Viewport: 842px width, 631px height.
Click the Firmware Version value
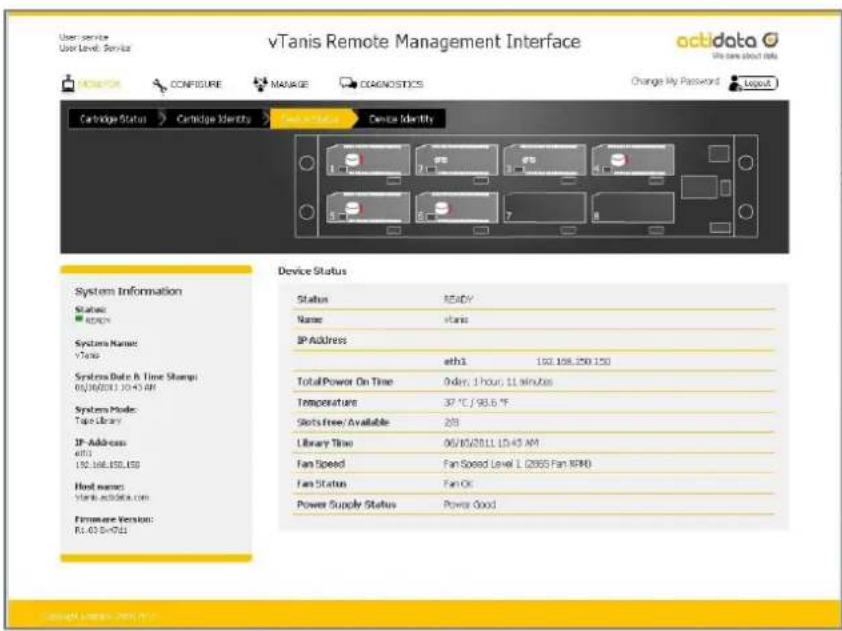pyautogui.click(x=101, y=530)
